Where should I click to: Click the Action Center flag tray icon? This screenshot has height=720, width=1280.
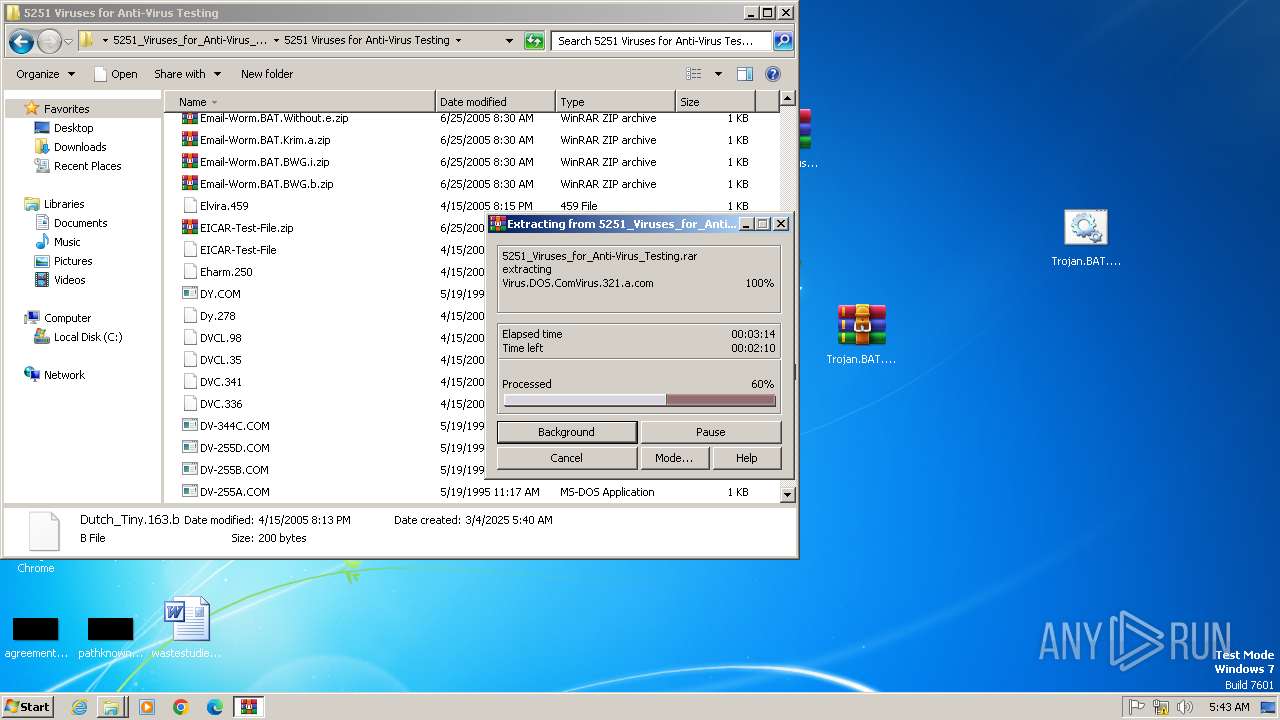tap(1137, 707)
